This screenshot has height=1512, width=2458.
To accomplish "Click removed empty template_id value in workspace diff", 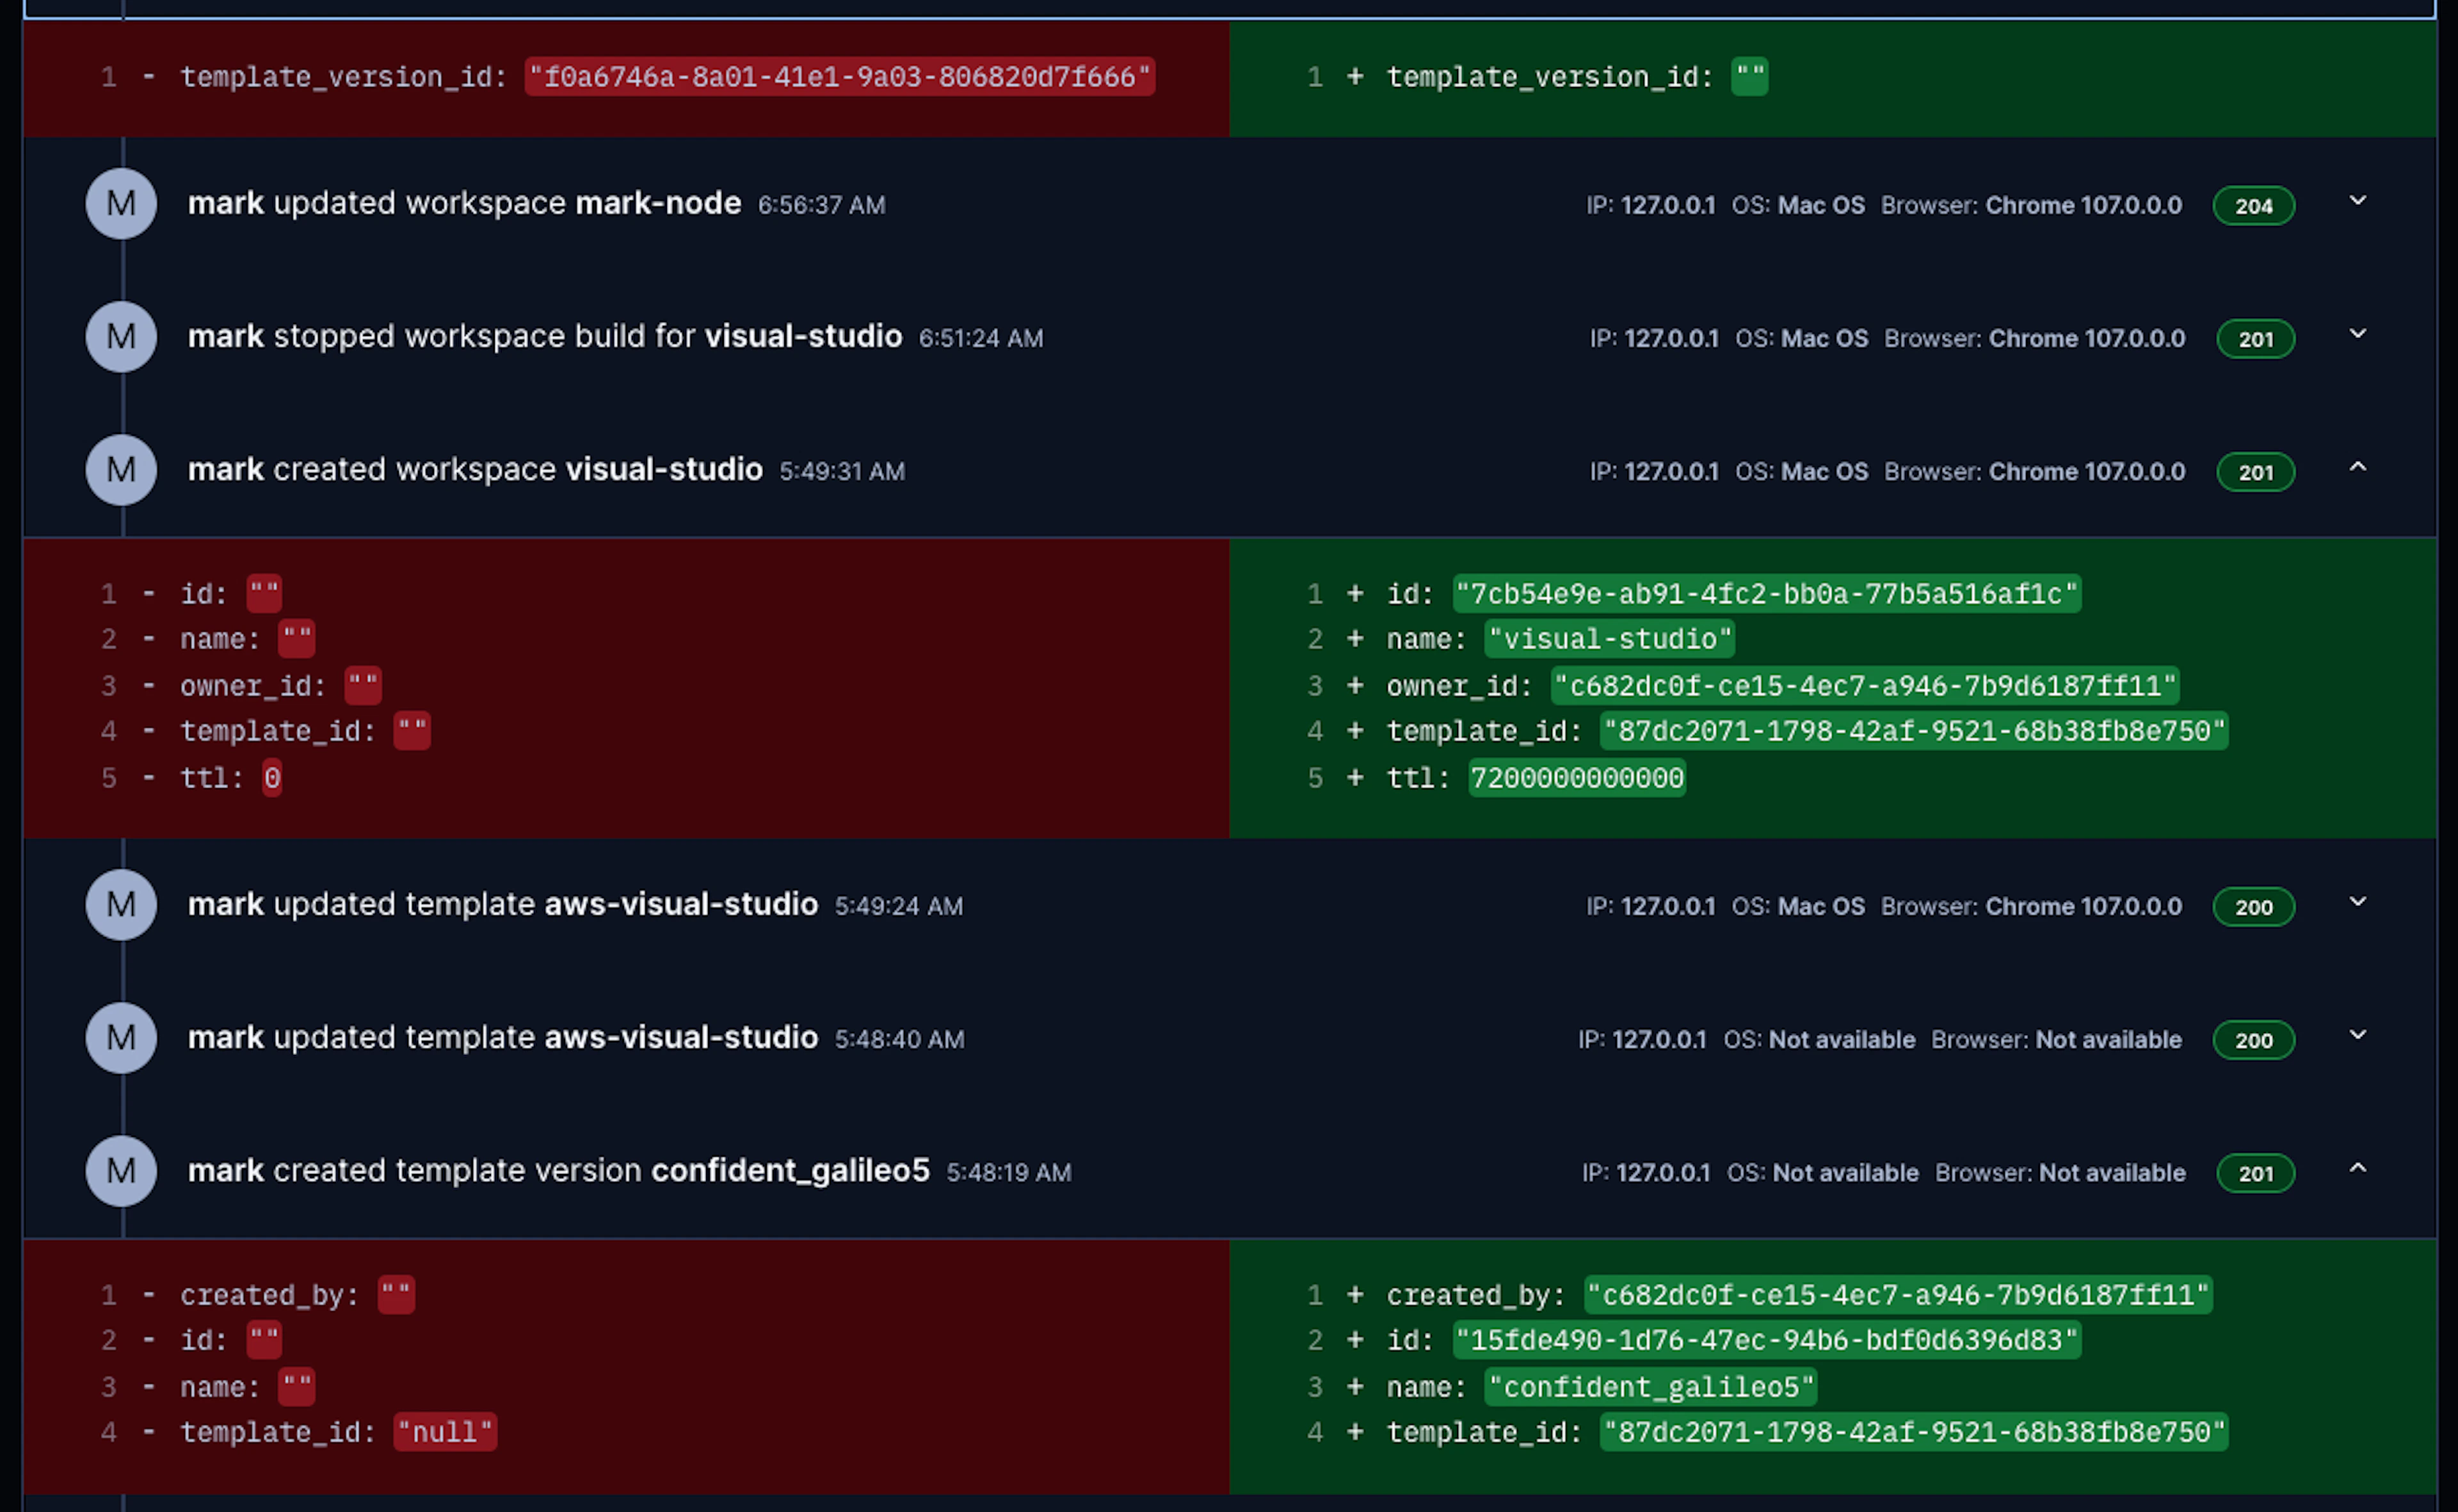I will [x=412, y=731].
